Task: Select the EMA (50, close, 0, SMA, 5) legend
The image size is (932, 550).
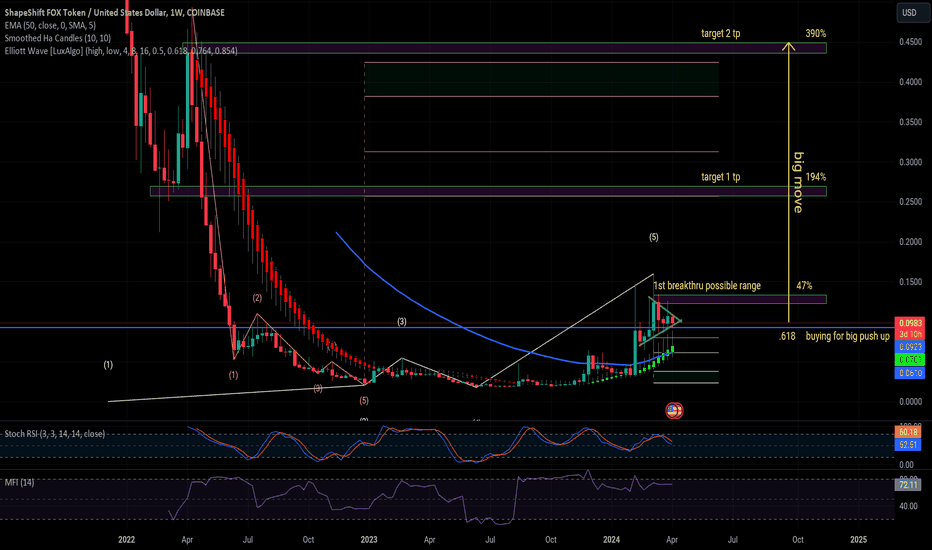Action: click(50, 26)
